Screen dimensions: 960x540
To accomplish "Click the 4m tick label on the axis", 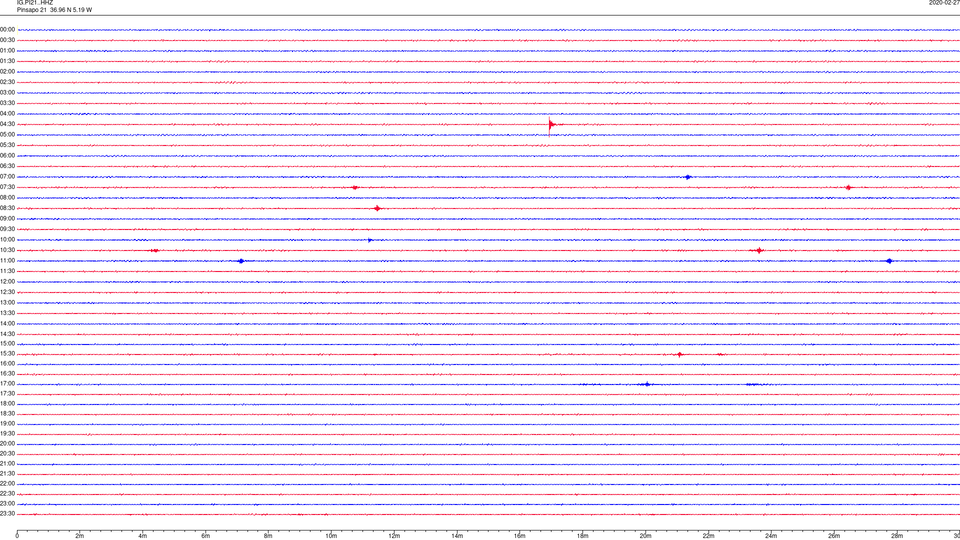I will (143, 536).
